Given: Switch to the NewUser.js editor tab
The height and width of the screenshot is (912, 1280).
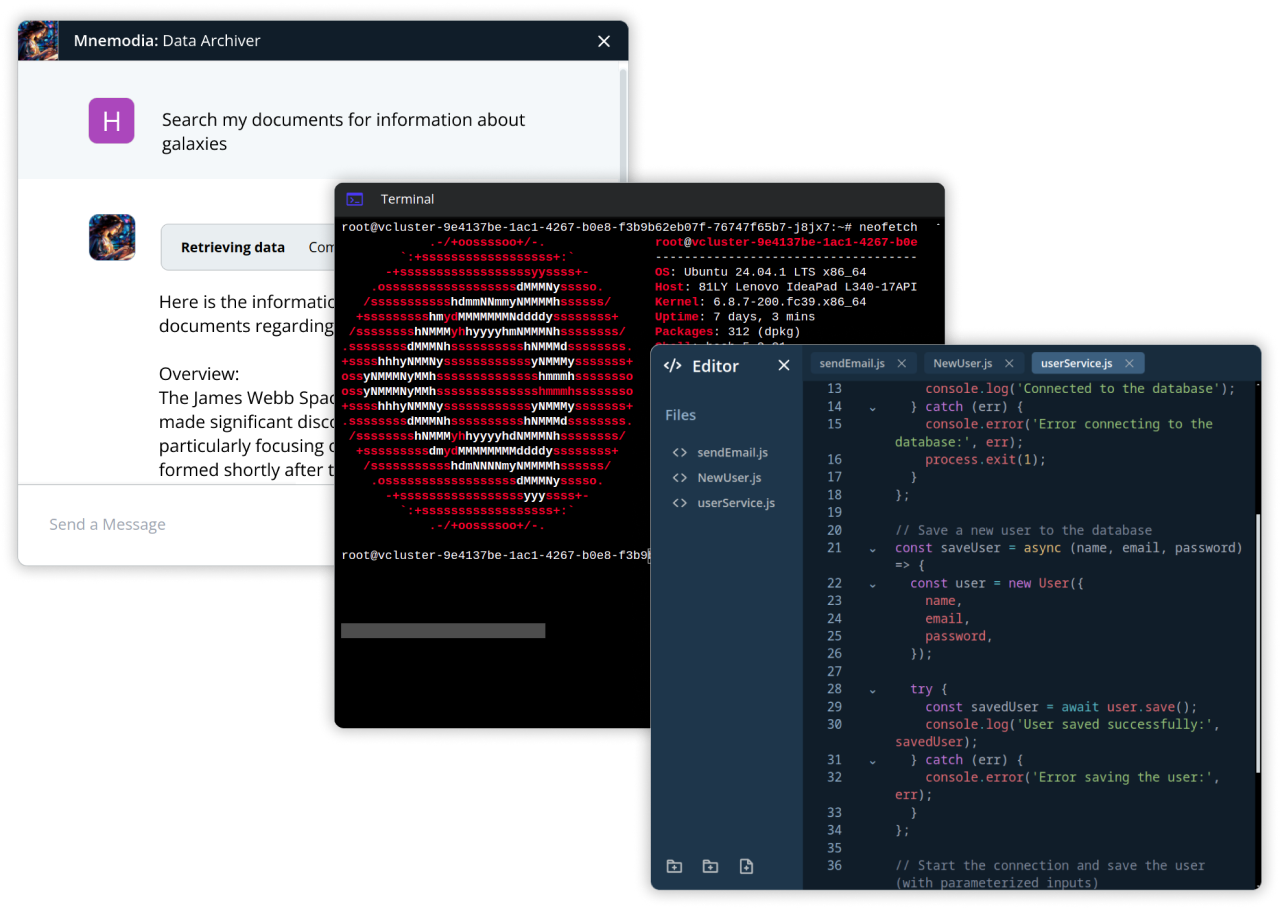Looking at the screenshot, I should (x=962, y=364).
